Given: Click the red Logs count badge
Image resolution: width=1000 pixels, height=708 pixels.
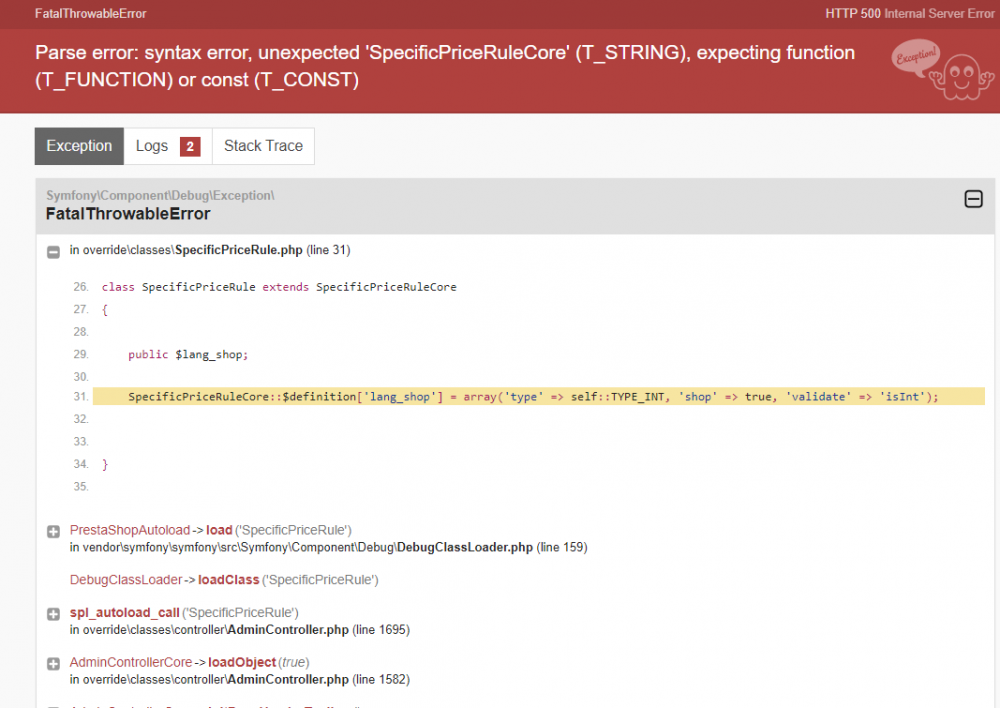Looking at the screenshot, I should click(x=190, y=145).
